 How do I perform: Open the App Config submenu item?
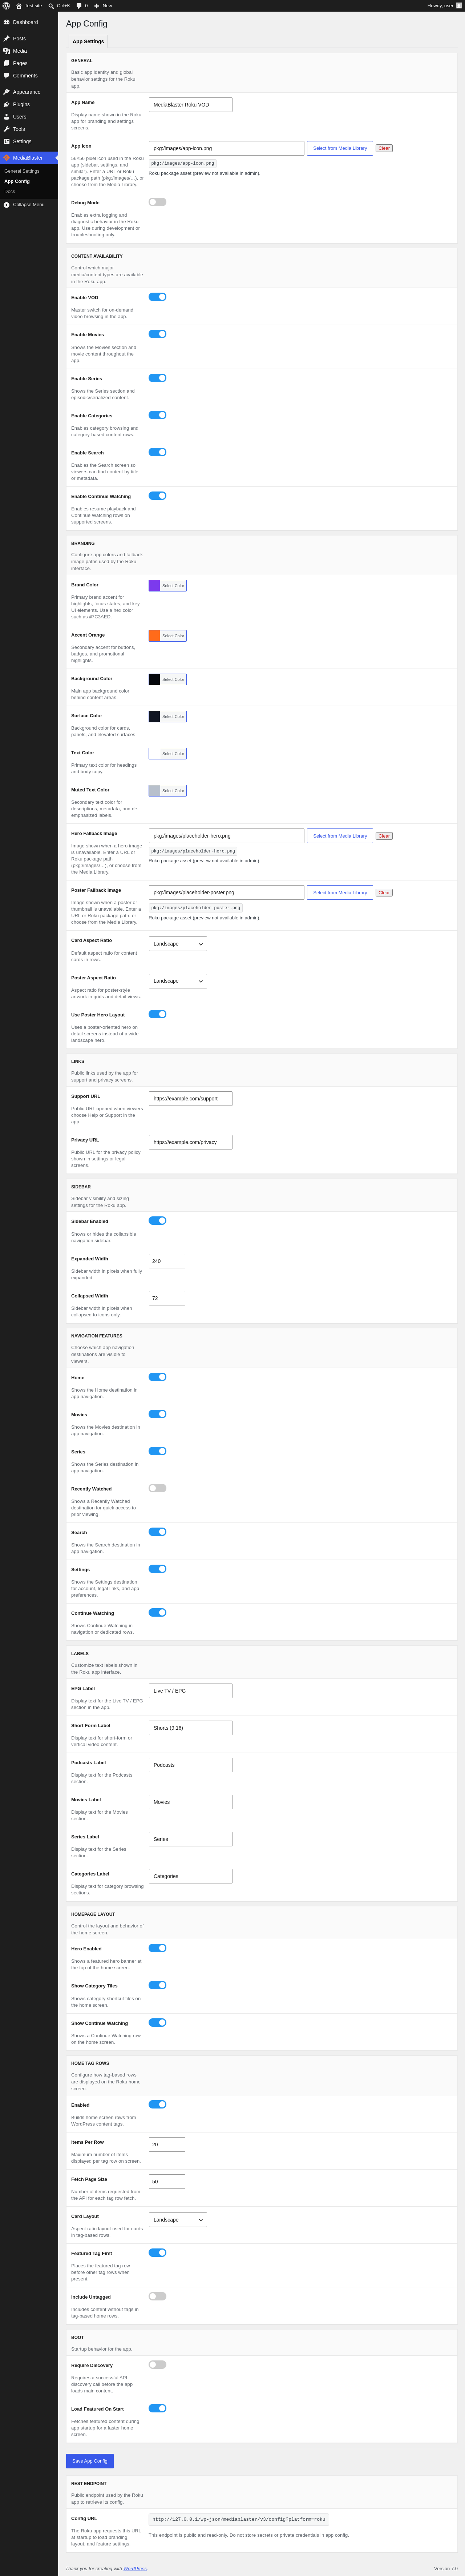17,181
